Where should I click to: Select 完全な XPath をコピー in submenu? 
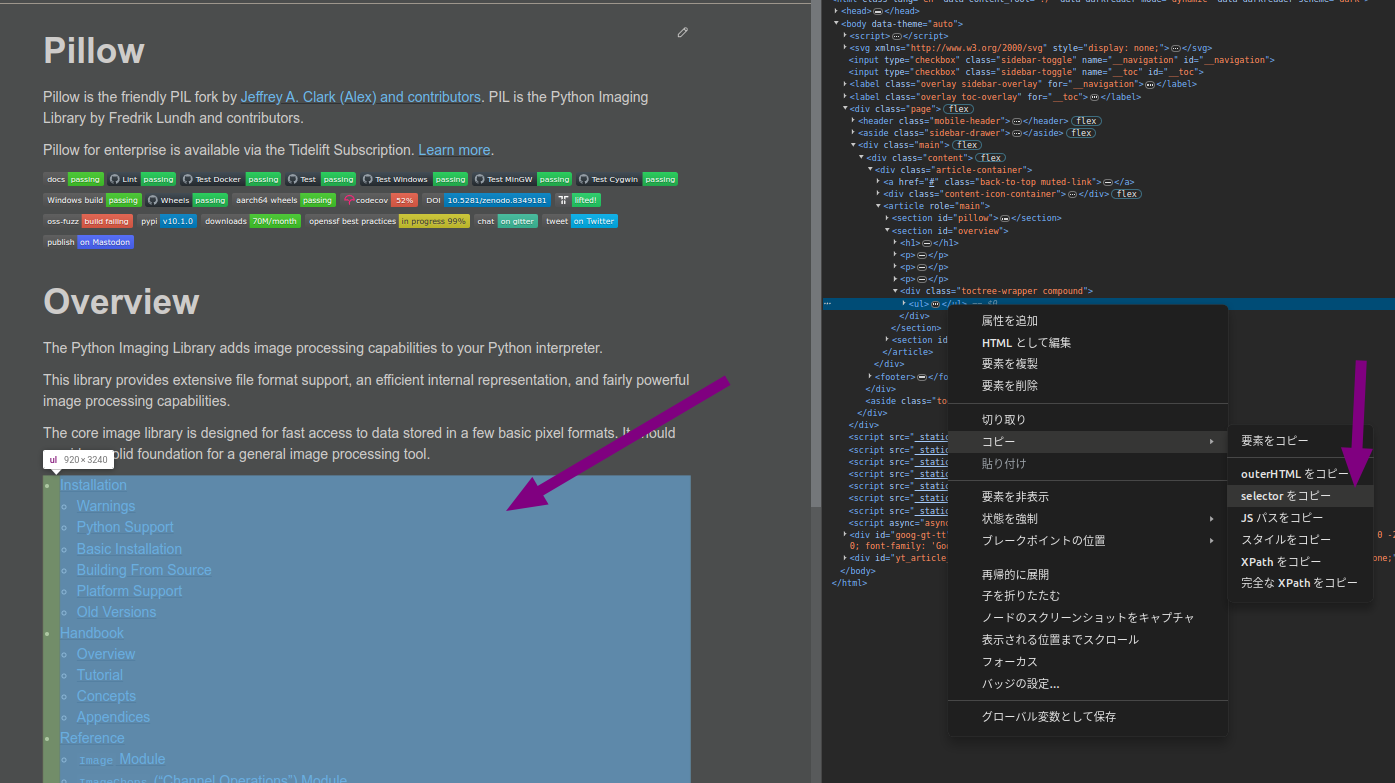pos(1300,583)
